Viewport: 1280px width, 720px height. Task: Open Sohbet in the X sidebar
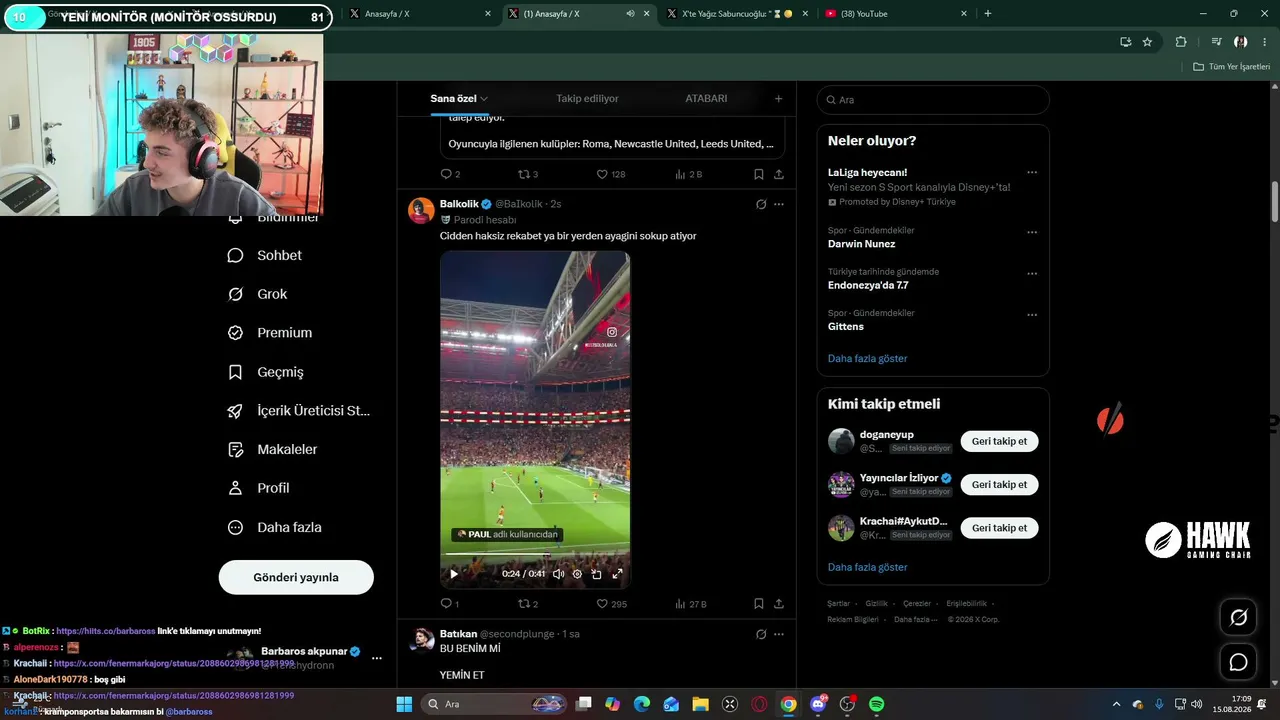265,255
